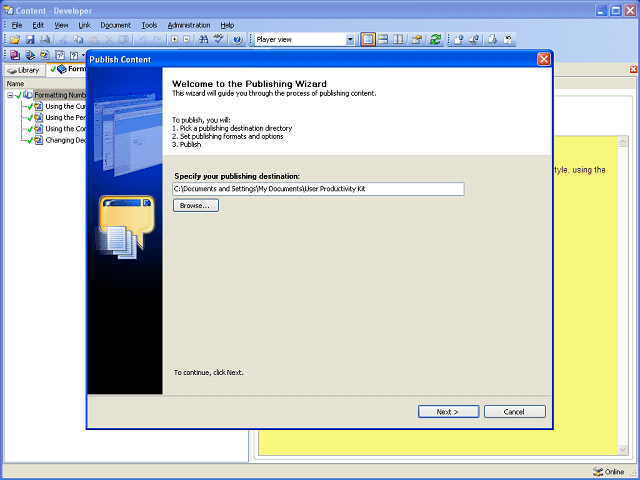The height and width of the screenshot is (480, 640).
Task: Close the document tab with red X
Action: (633, 69)
